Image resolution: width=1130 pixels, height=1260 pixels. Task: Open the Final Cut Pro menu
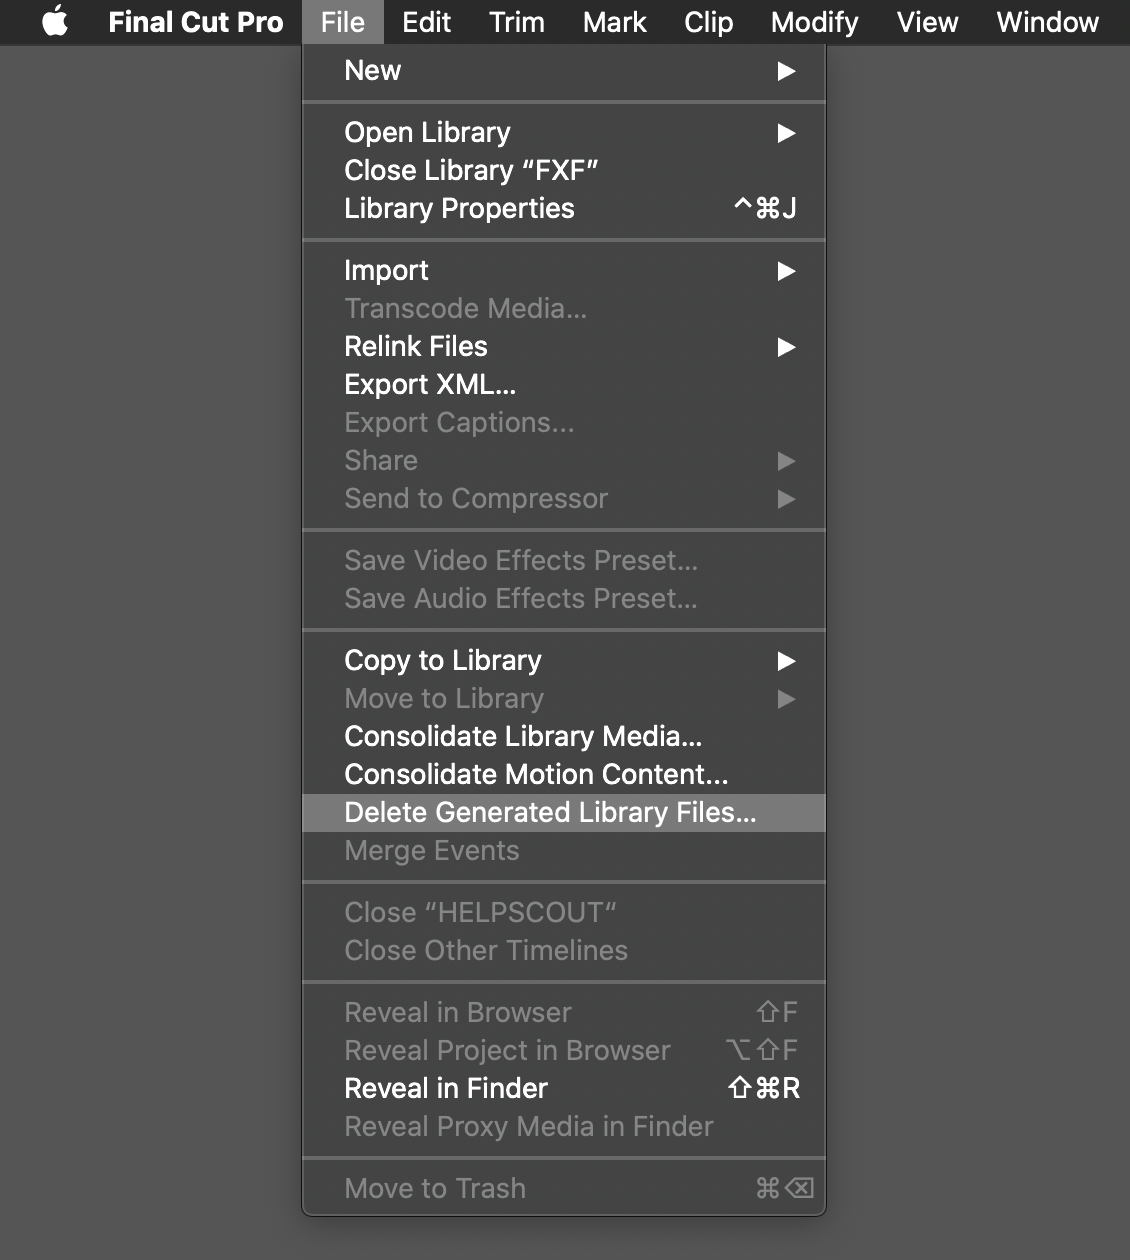pos(195,22)
